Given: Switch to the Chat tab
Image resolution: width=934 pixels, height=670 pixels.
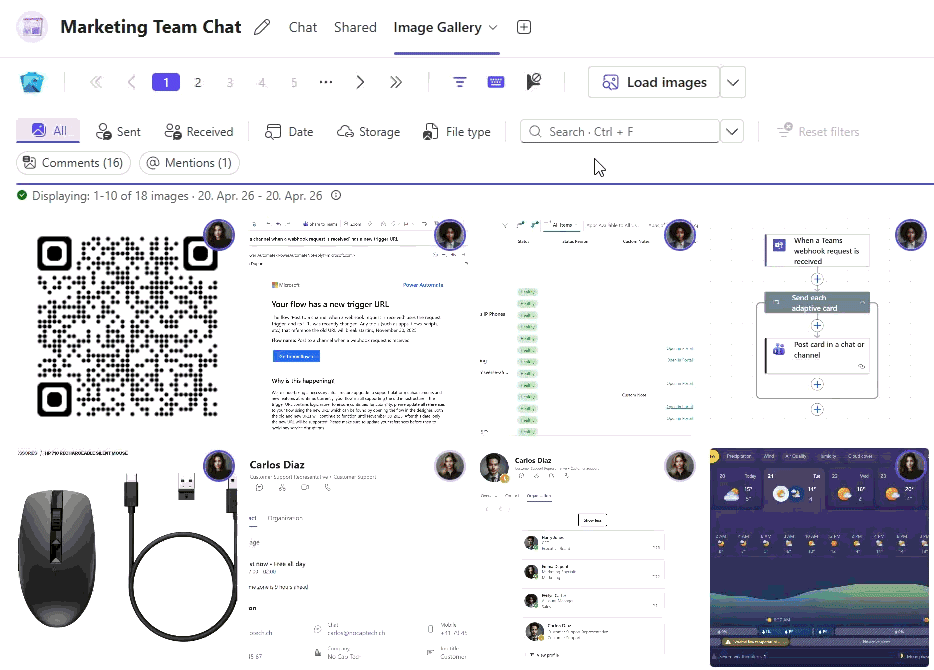Looking at the screenshot, I should click(303, 27).
